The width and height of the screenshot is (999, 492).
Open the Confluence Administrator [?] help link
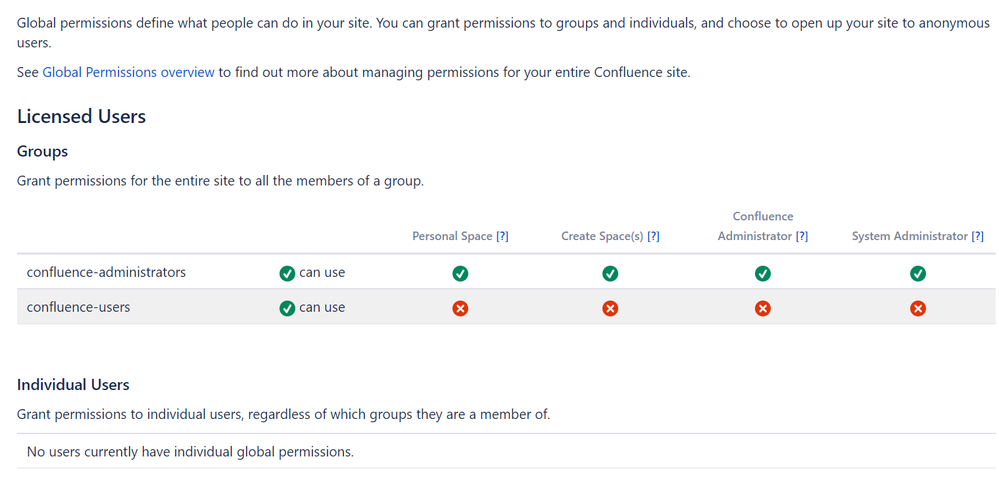click(801, 236)
